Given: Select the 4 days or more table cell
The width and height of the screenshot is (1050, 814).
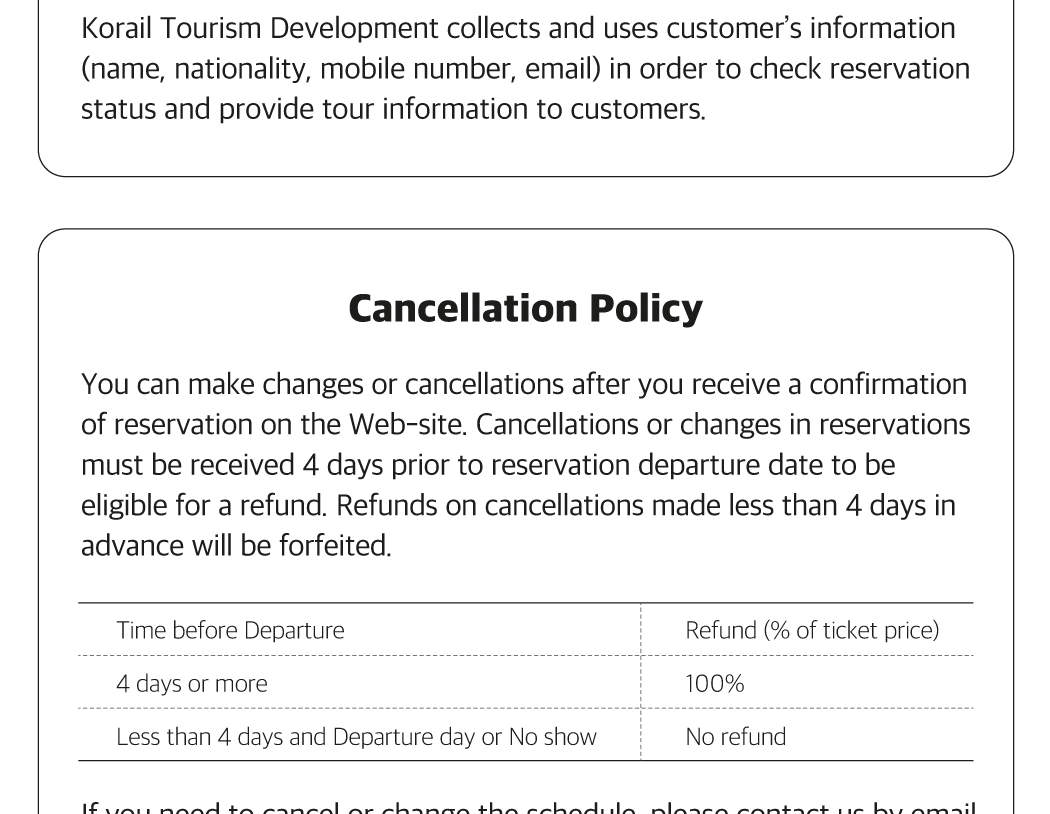Looking at the screenshot, I should click(192, 684).
